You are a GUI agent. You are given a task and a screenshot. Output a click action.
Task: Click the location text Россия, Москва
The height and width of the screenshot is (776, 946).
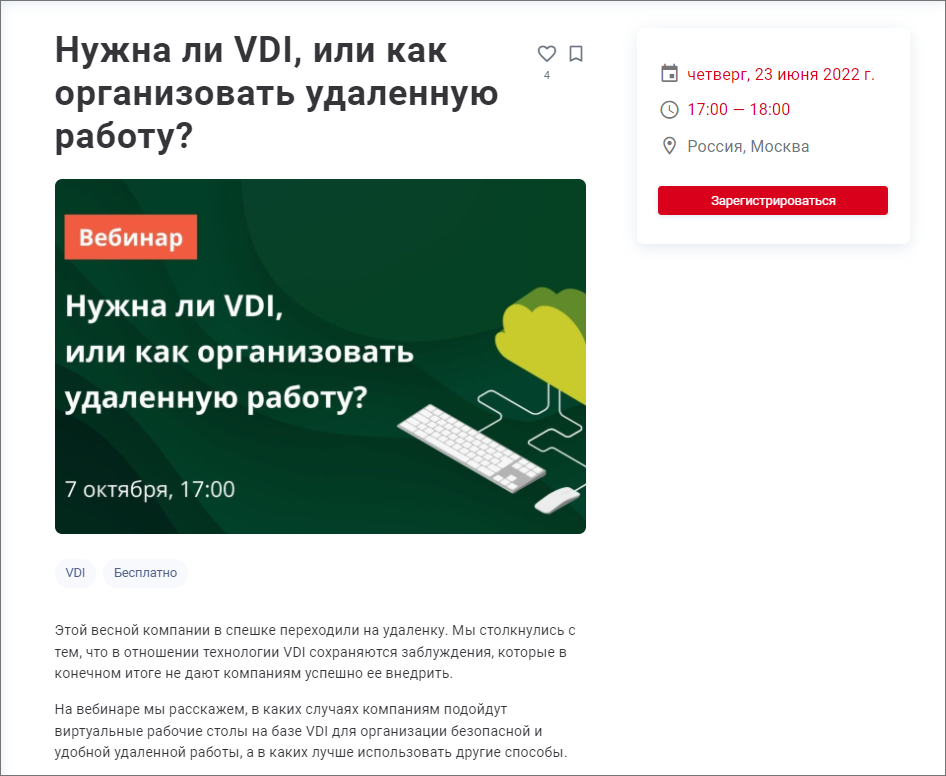[748, 147]
